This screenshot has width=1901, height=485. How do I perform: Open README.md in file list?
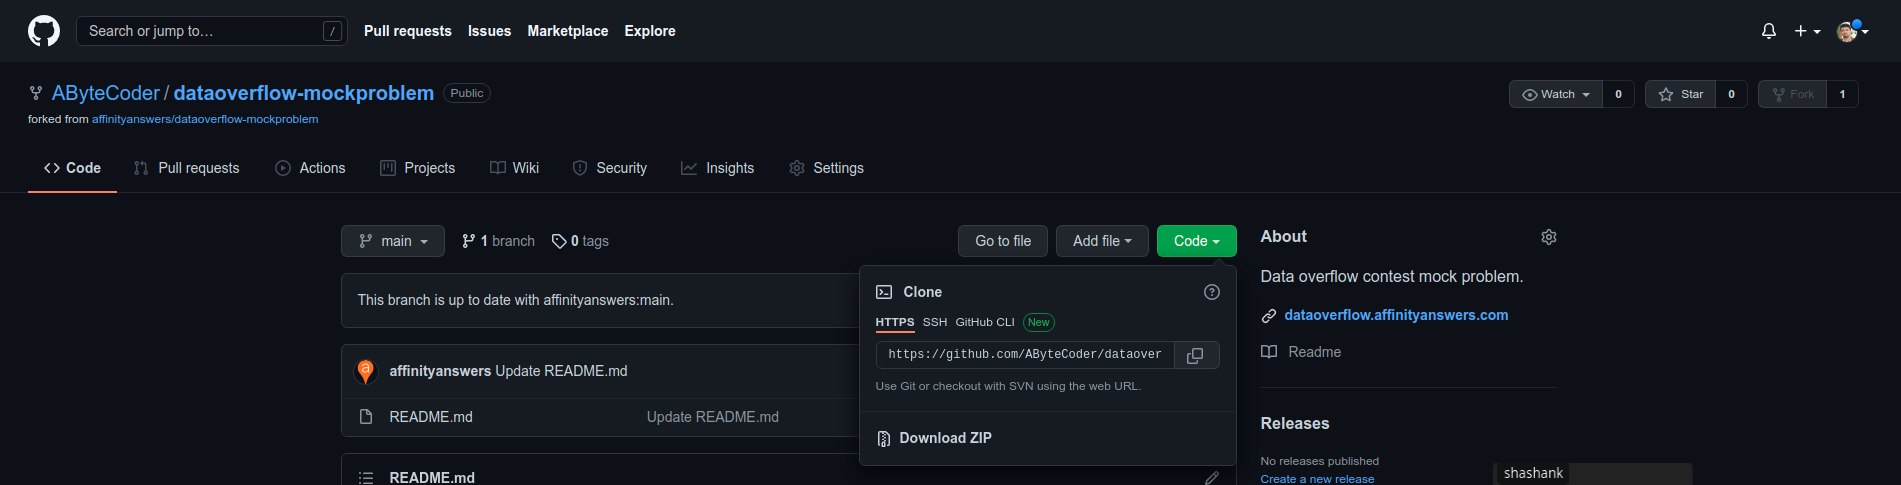coord(431,417)
